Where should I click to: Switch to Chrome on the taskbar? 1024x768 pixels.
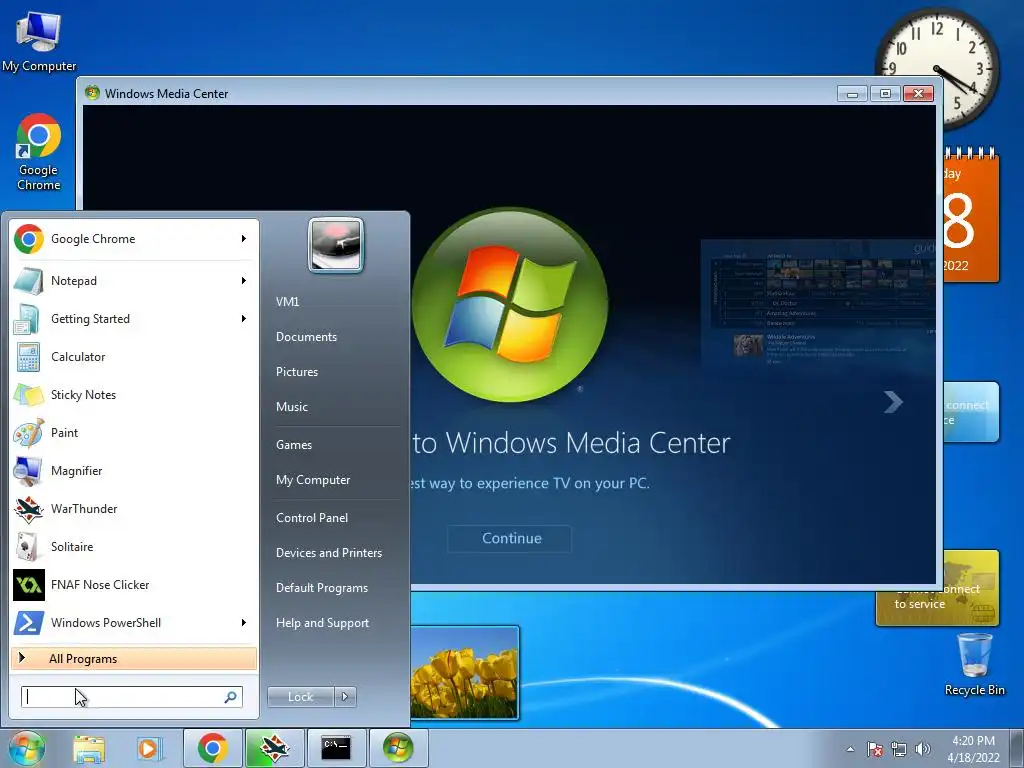pyautogui.click(x=213, y=748)
